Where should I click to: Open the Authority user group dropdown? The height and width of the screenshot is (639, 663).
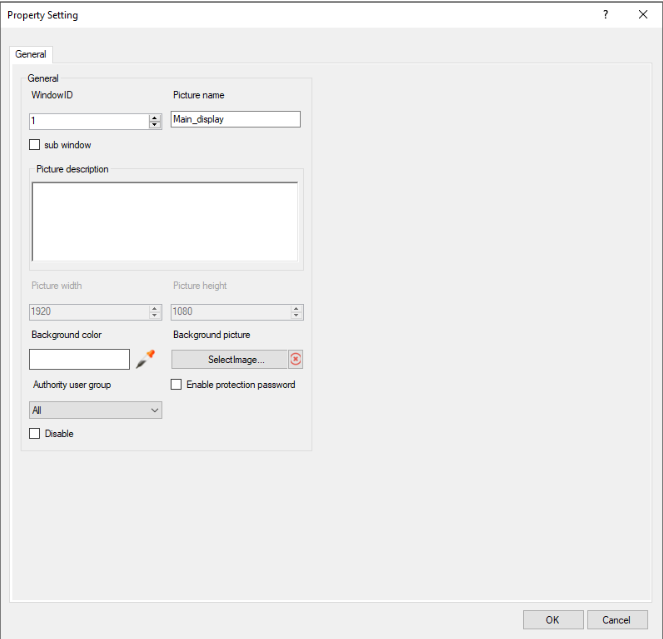pos(96,410)
